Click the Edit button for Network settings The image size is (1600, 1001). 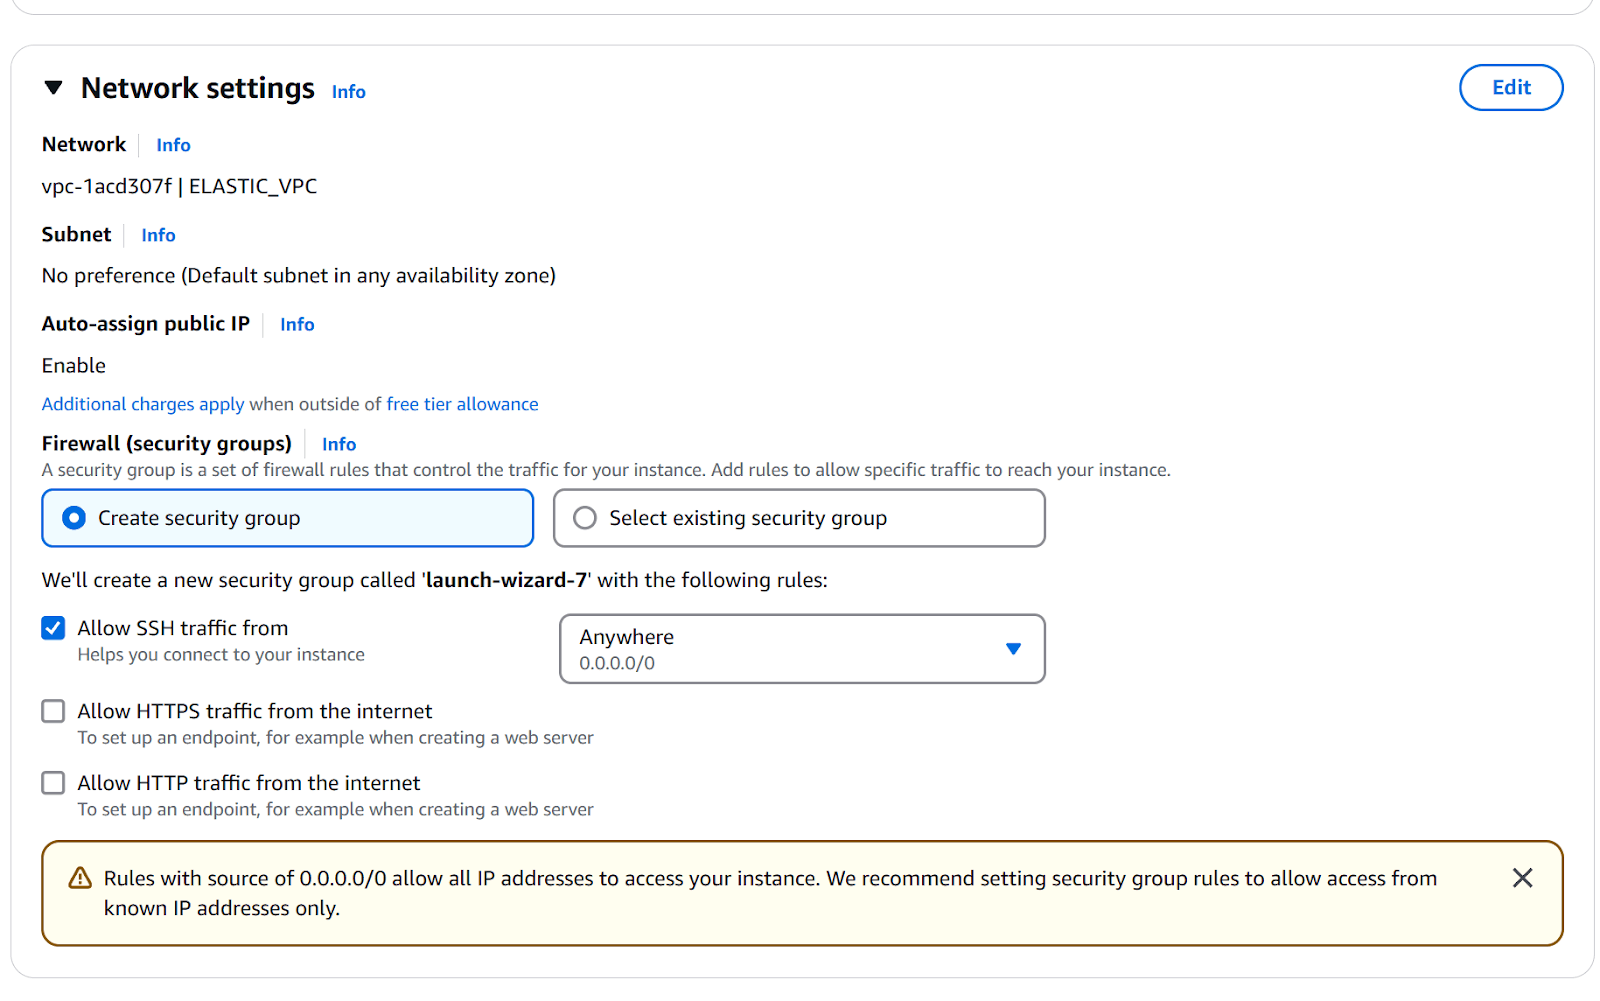1510,88
